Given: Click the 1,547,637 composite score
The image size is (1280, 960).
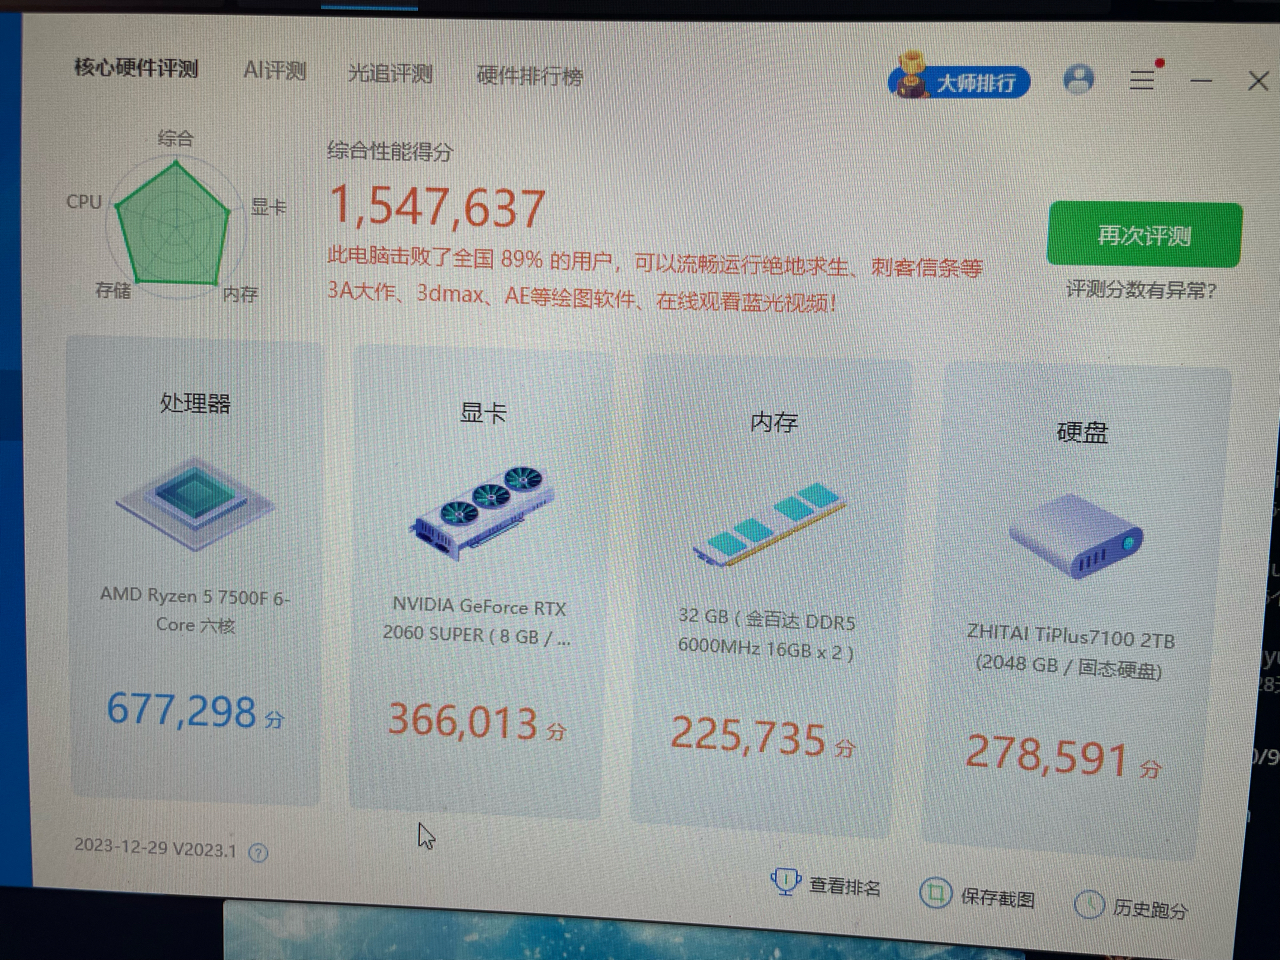Looking at the screenshot, I should 438,205.
